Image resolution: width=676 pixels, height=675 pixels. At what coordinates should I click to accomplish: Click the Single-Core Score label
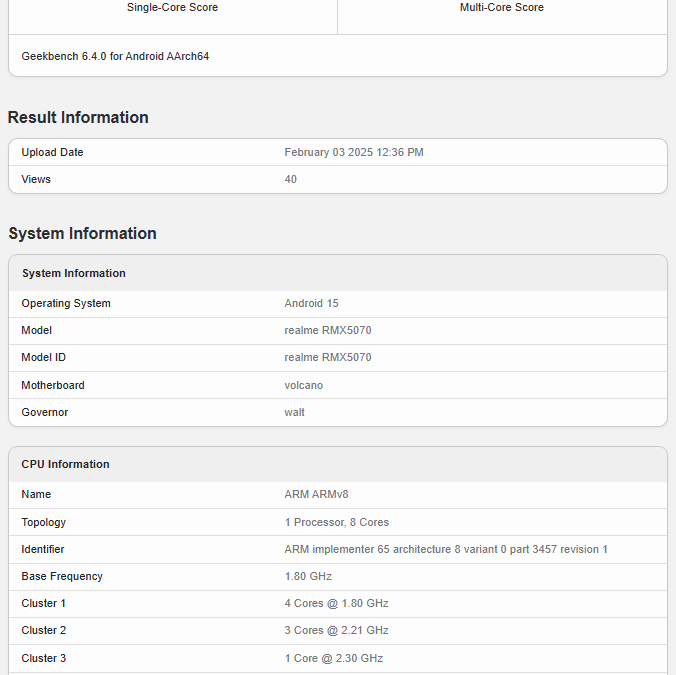click(172, 7)
